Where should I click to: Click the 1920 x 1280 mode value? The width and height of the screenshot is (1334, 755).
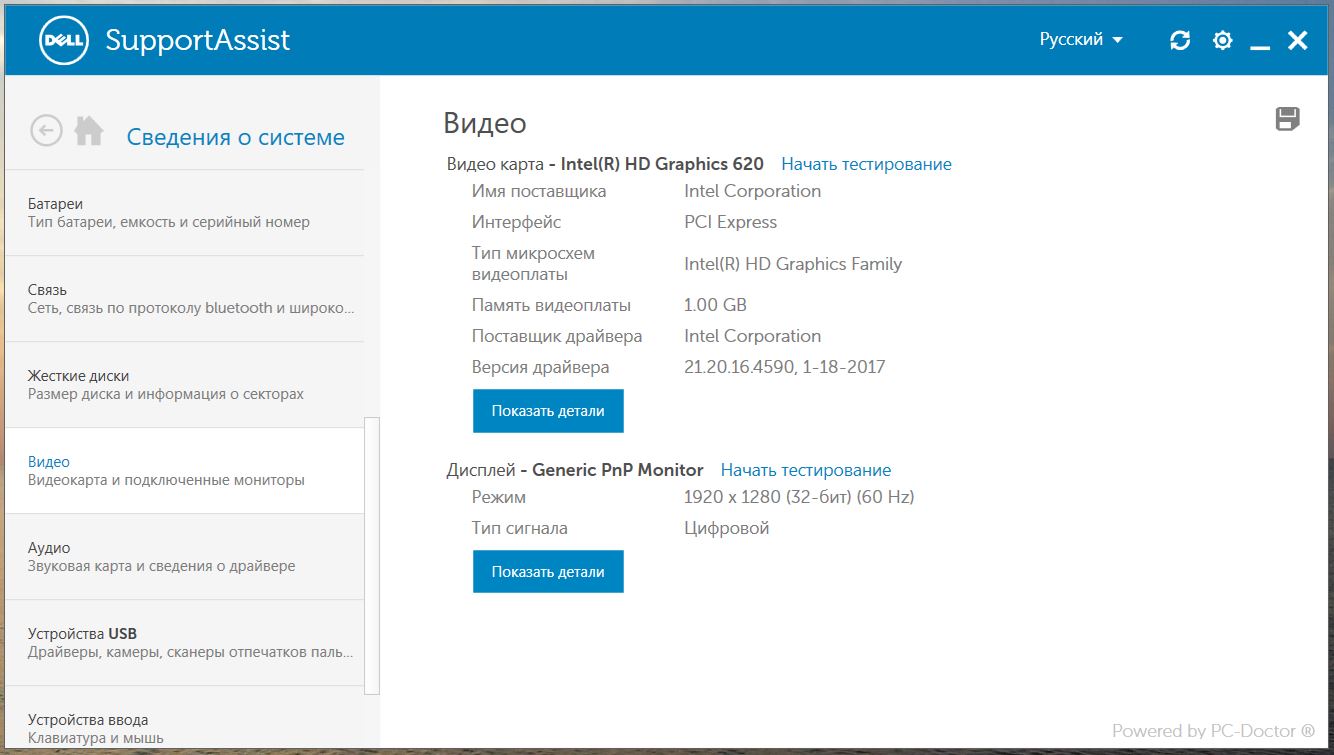799,497
